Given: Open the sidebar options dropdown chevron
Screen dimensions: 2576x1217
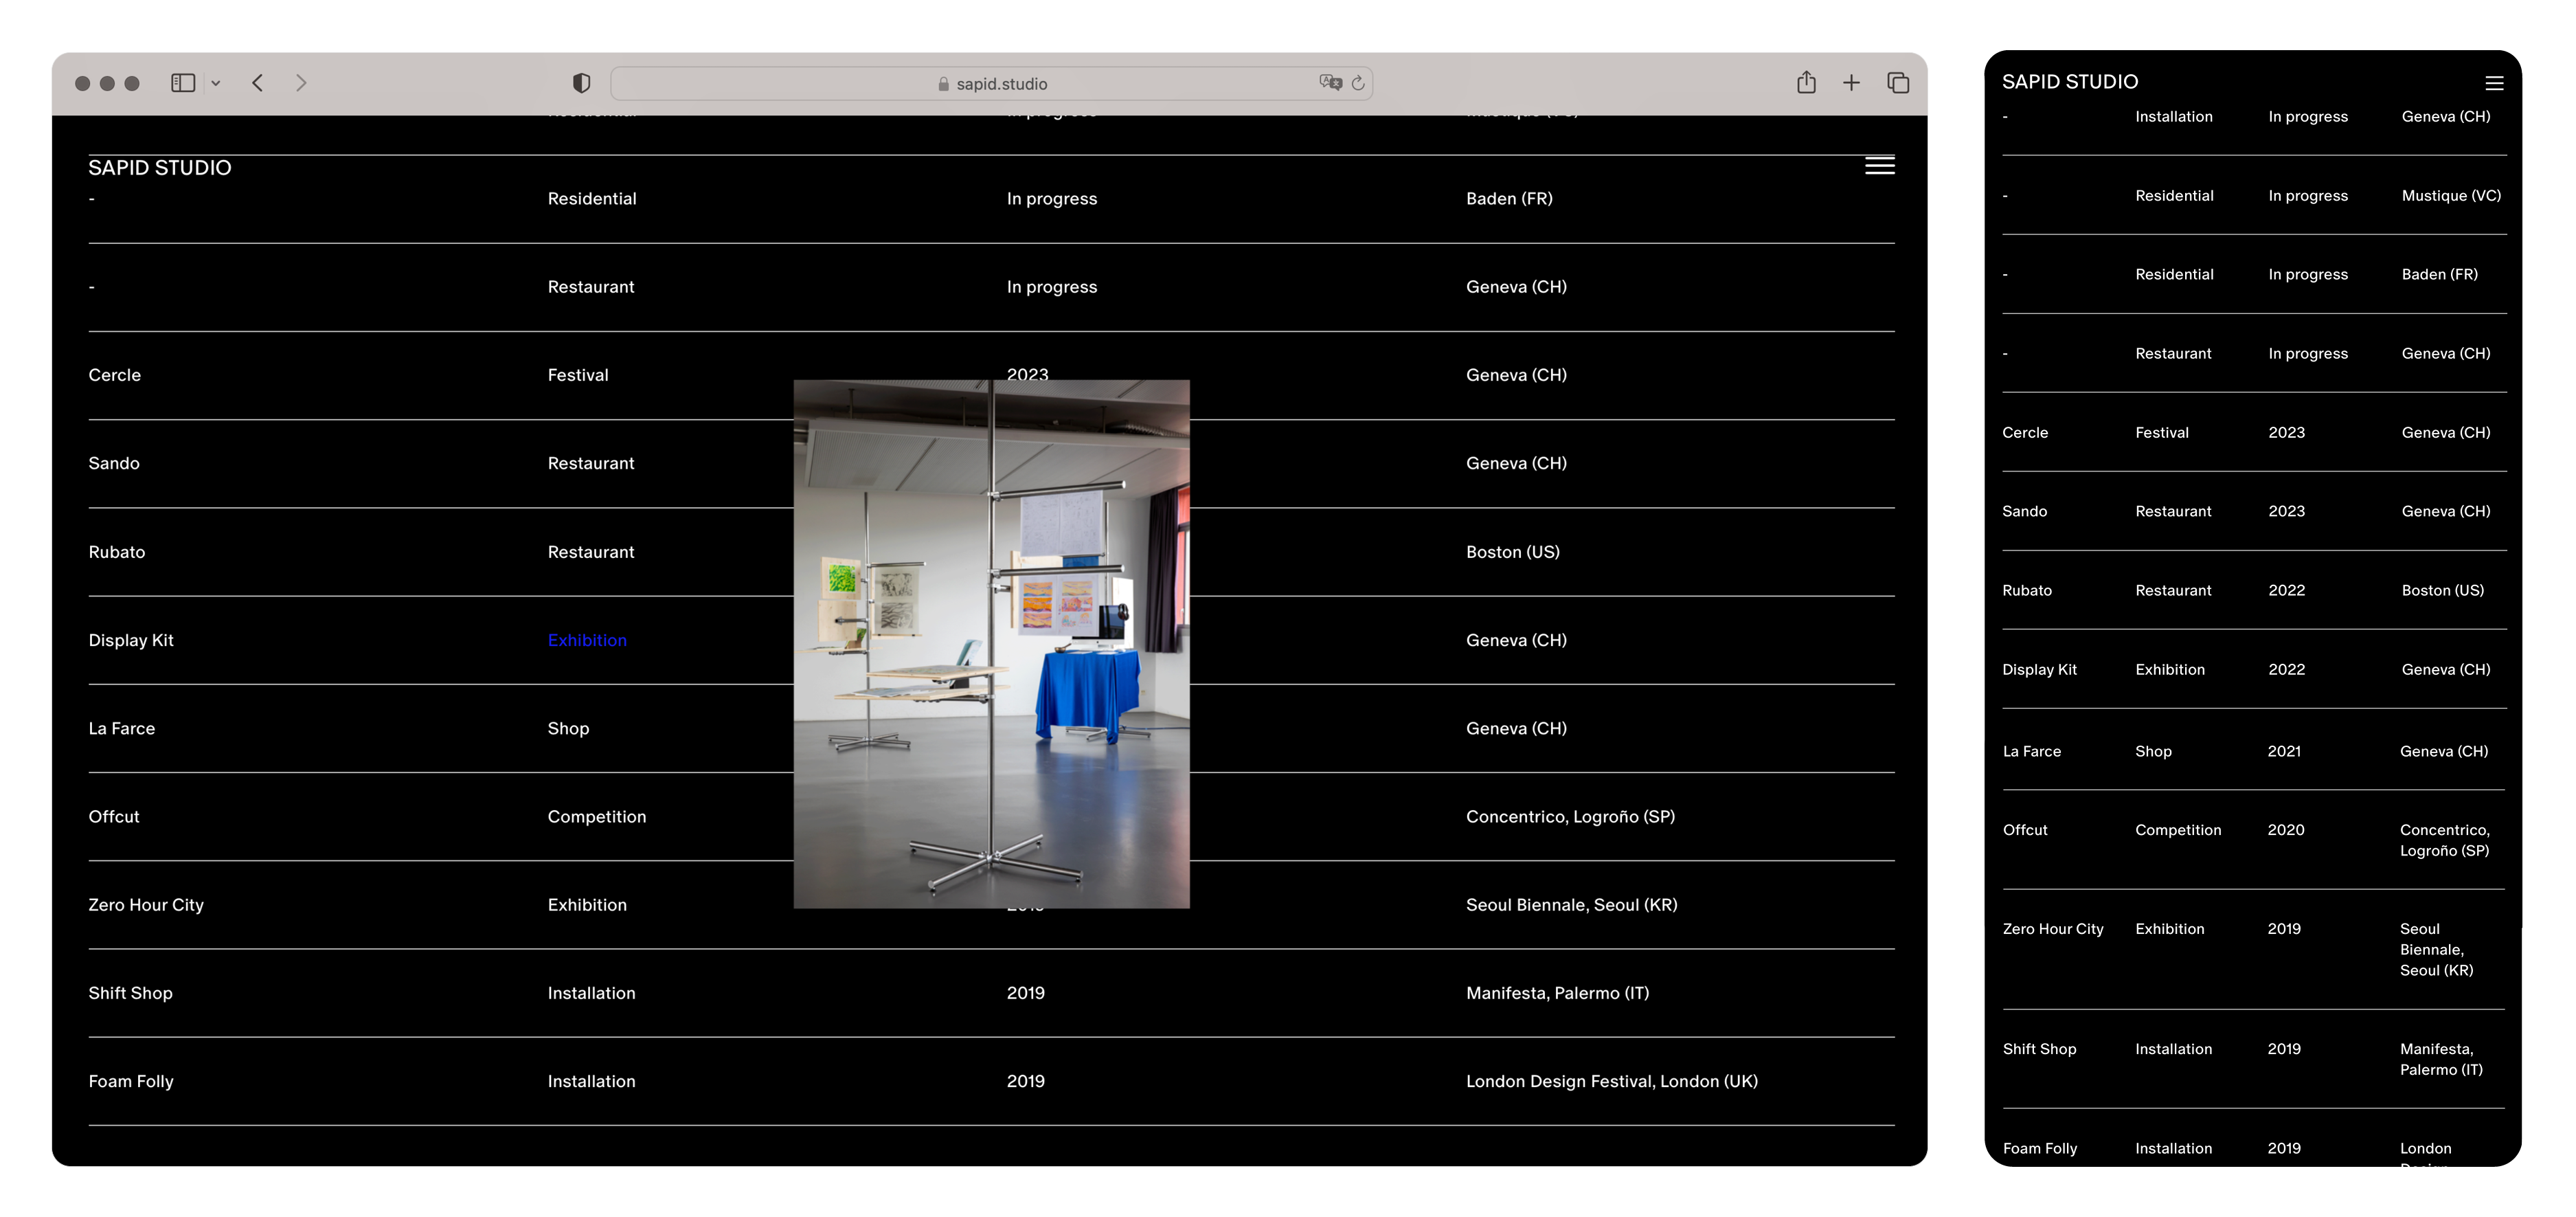Looking at the screenshot, I should pyautogui.click(x=216, y=83).
